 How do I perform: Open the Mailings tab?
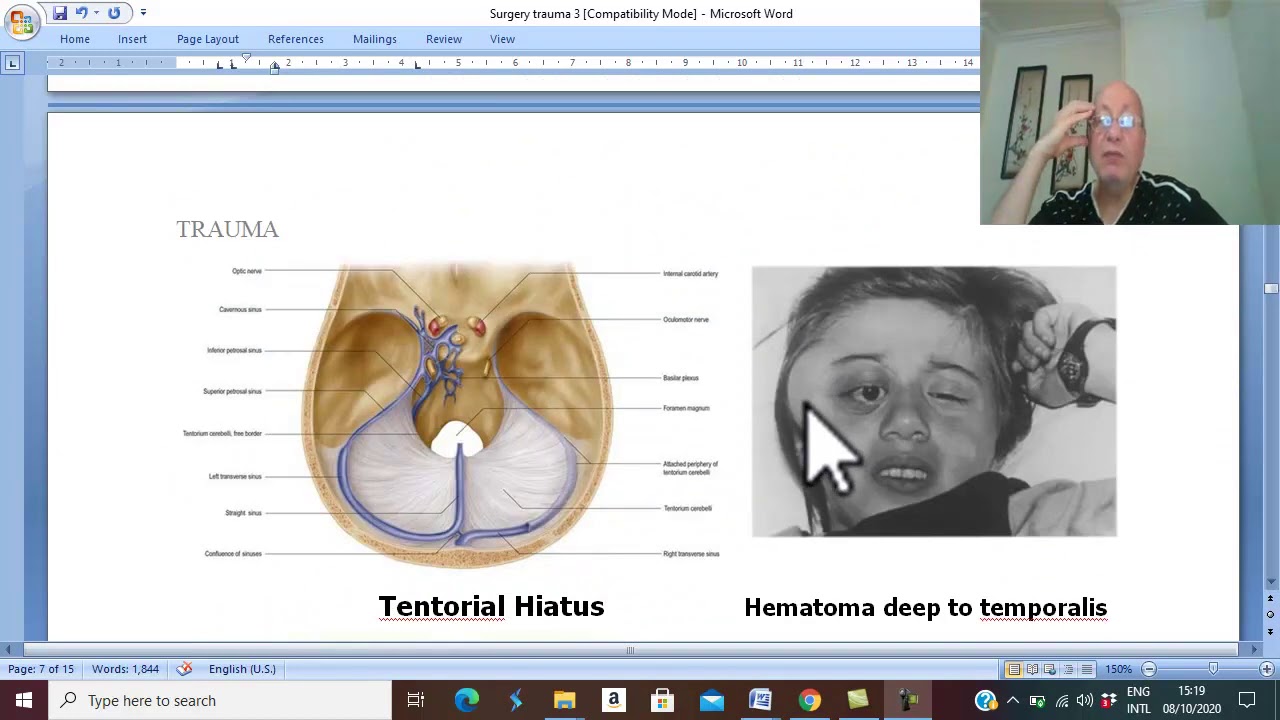pos(375,39)
